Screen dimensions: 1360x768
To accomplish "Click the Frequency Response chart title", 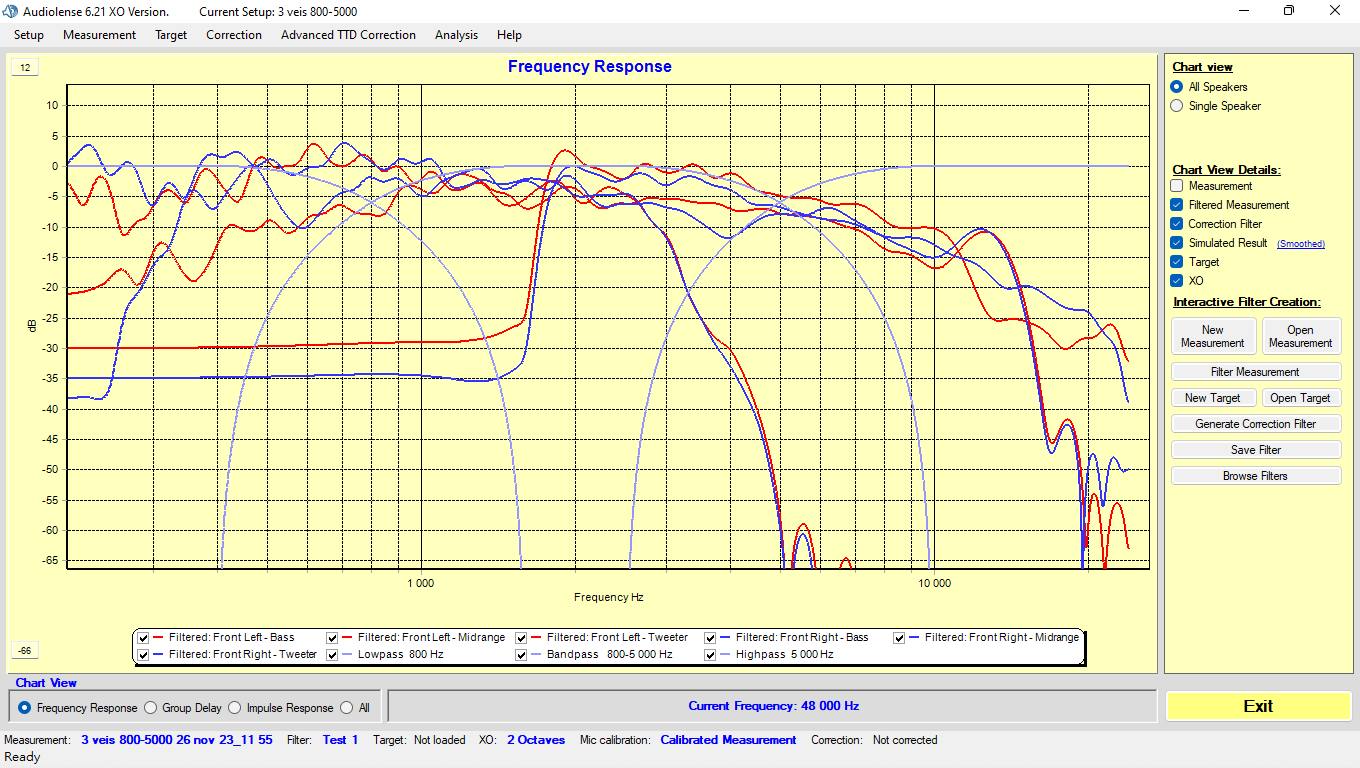I will pos(590,67).
